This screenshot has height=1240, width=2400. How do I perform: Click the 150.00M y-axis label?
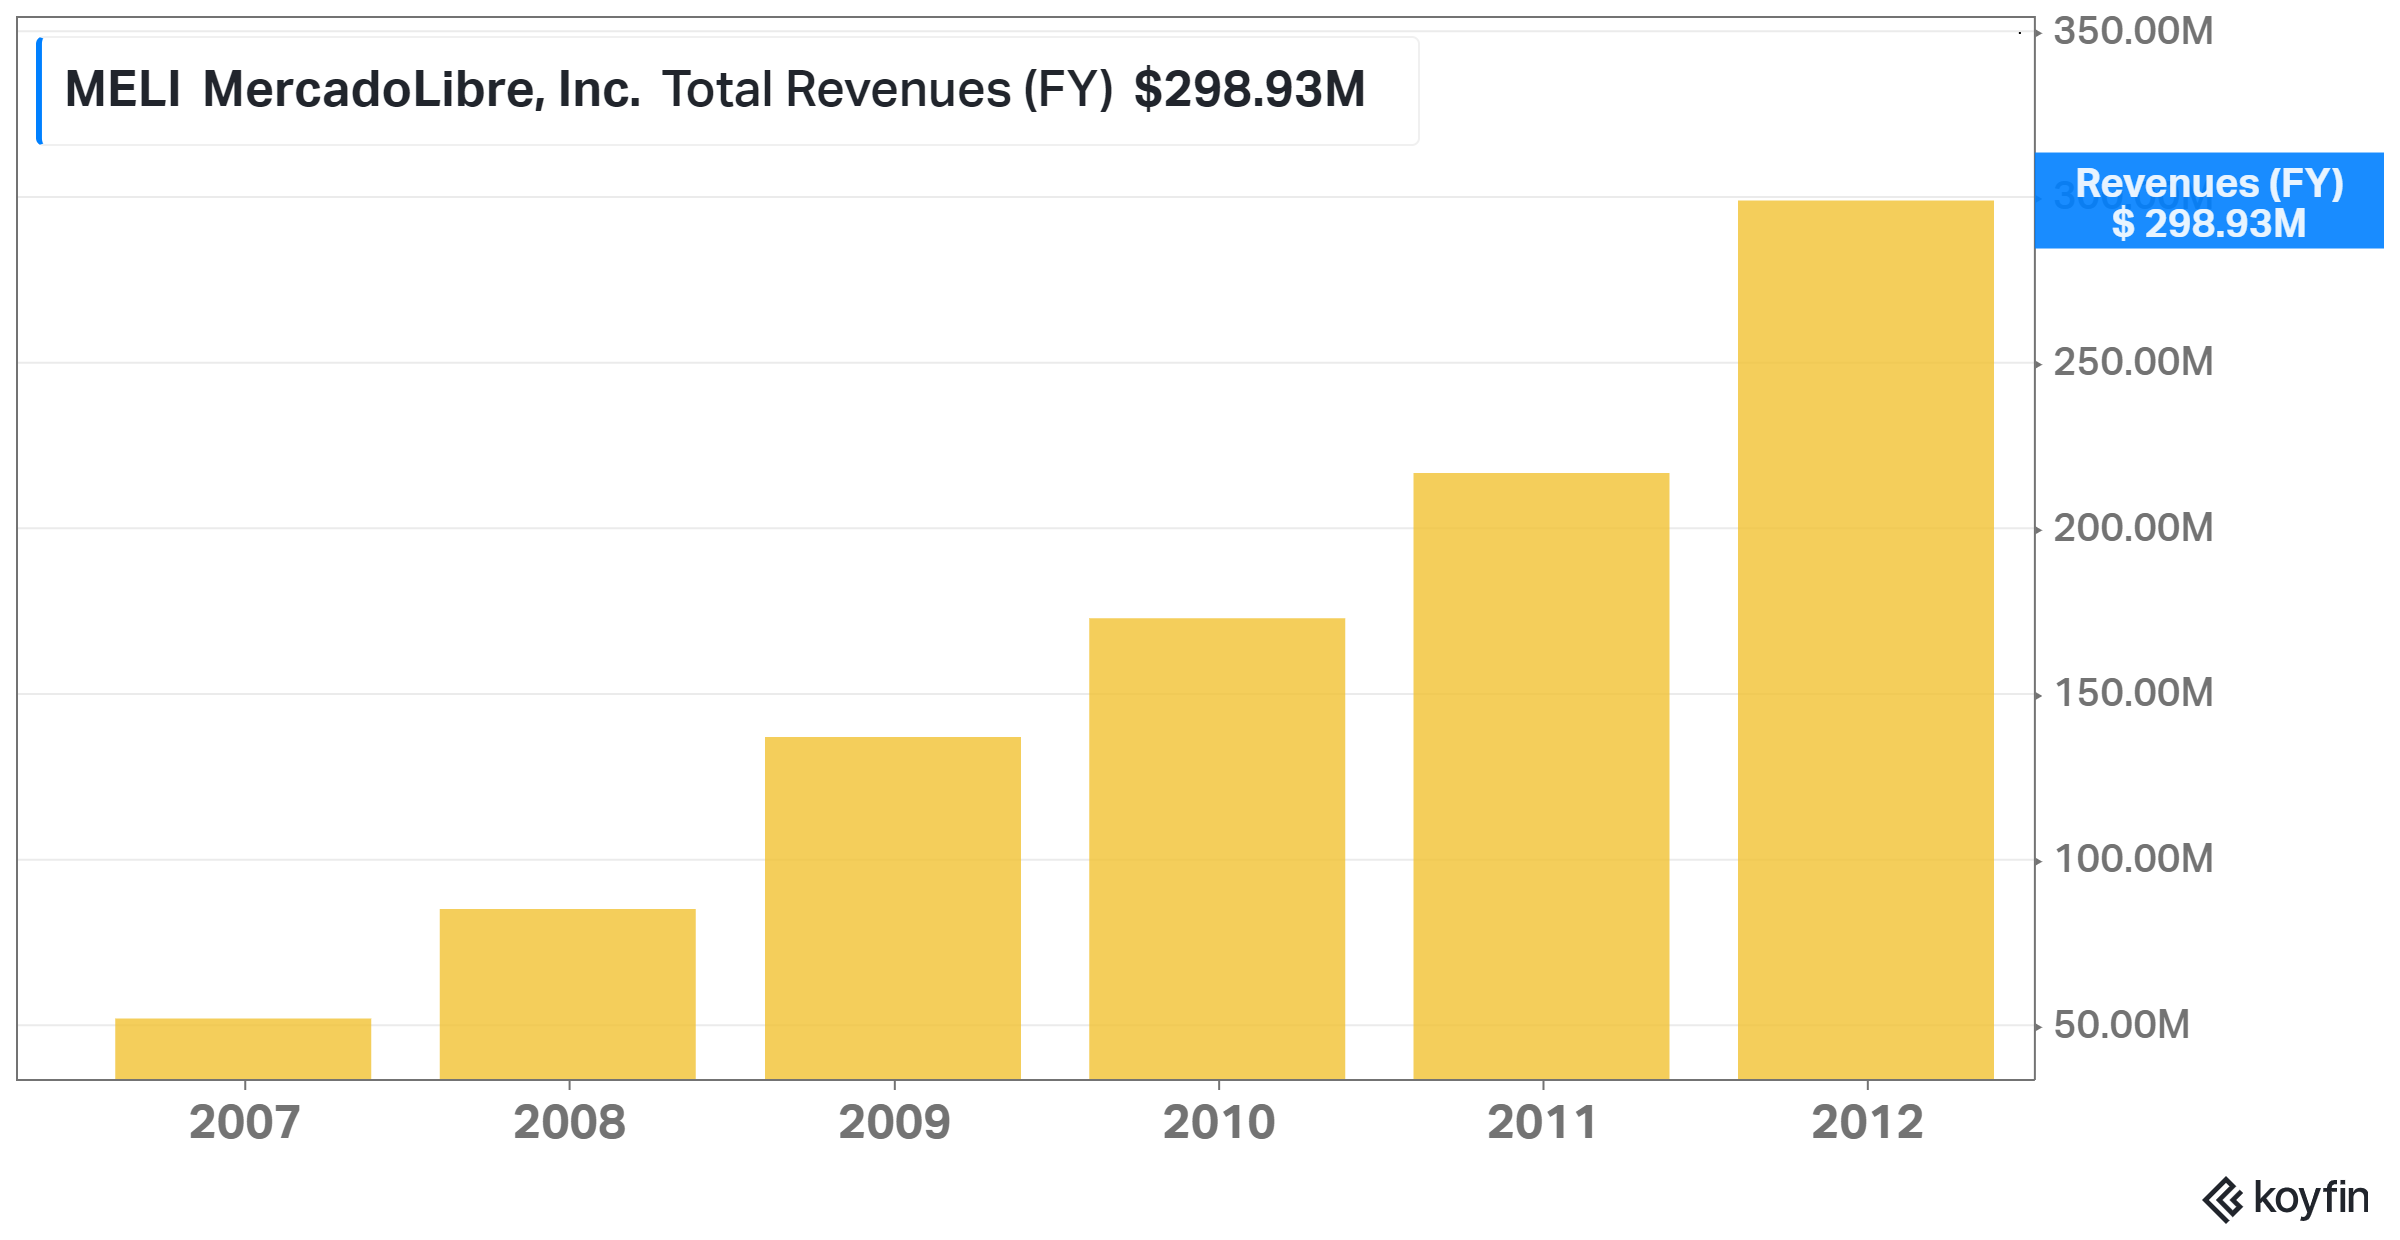(2133, 693)
